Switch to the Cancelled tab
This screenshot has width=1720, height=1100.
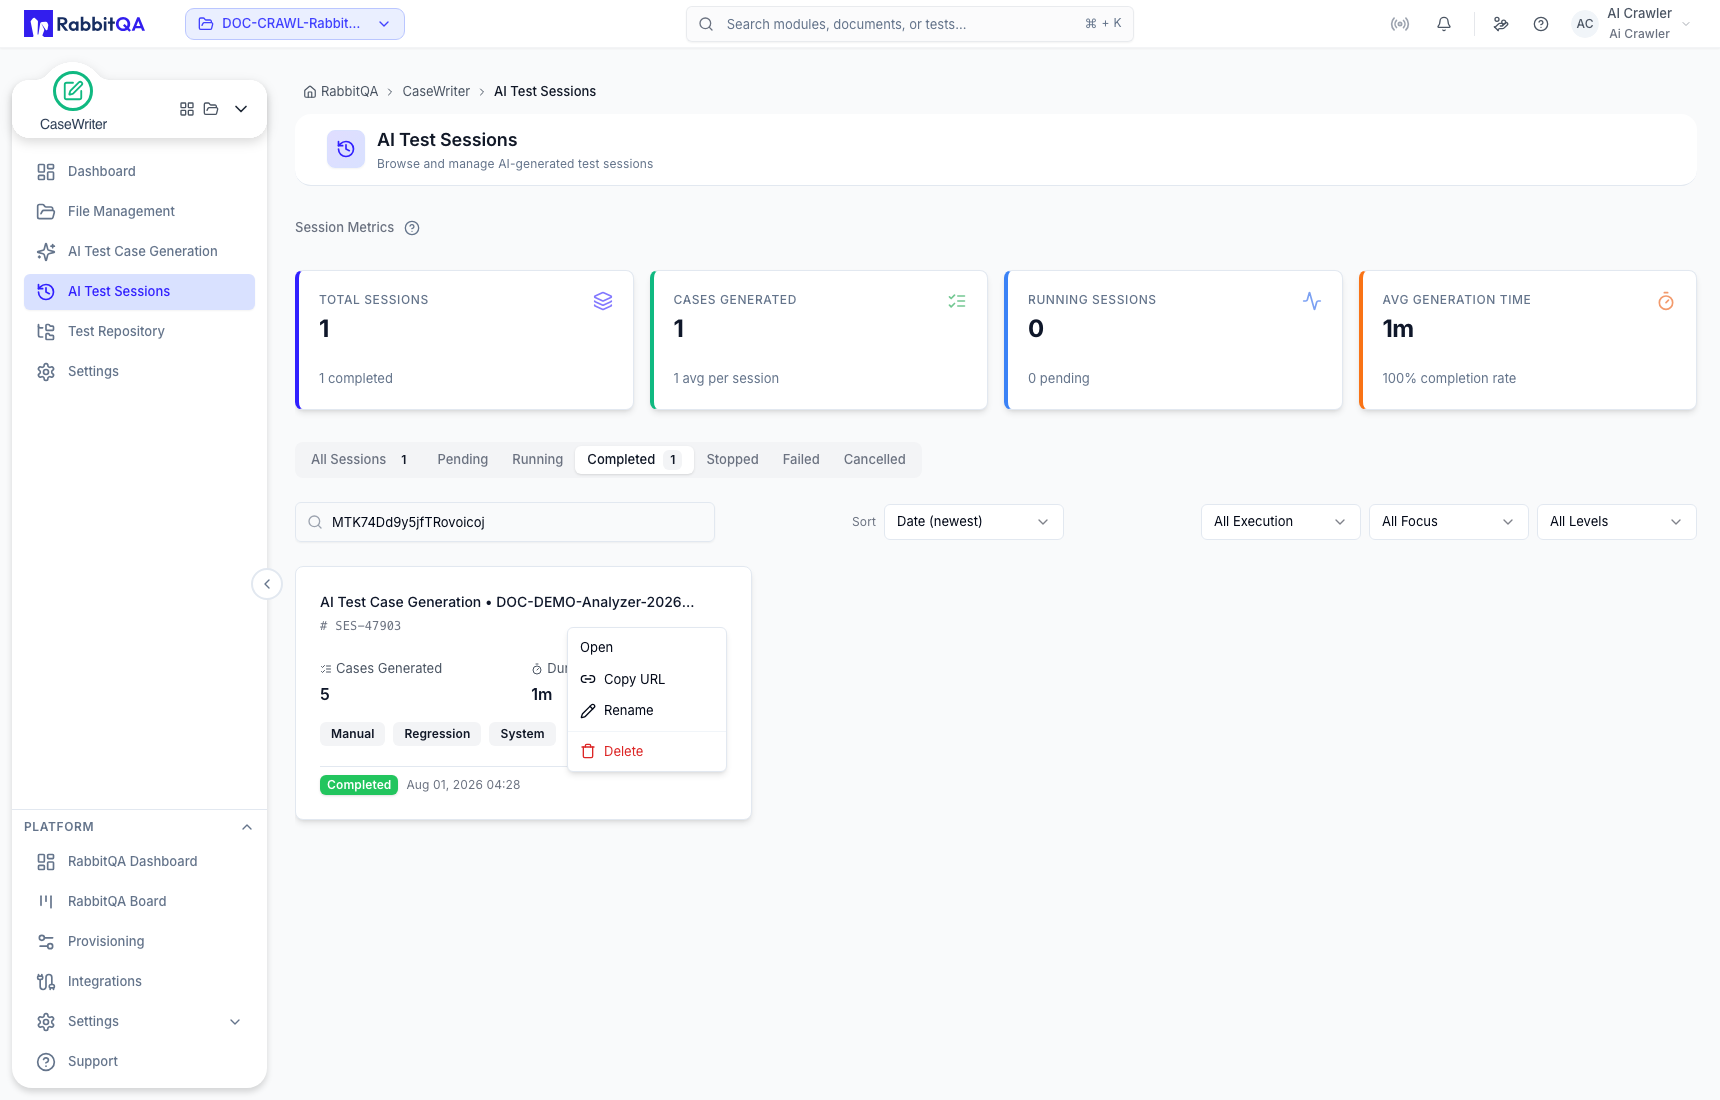(x=875, y=460)
